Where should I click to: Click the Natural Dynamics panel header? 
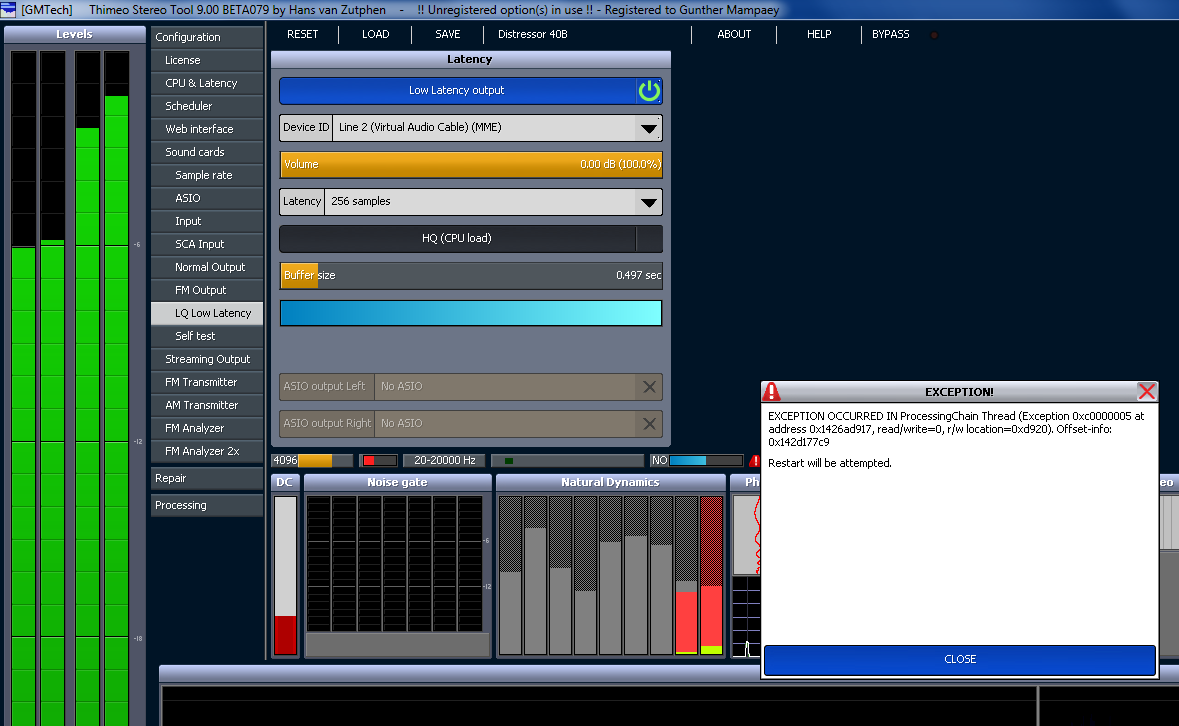pos(611,482)
